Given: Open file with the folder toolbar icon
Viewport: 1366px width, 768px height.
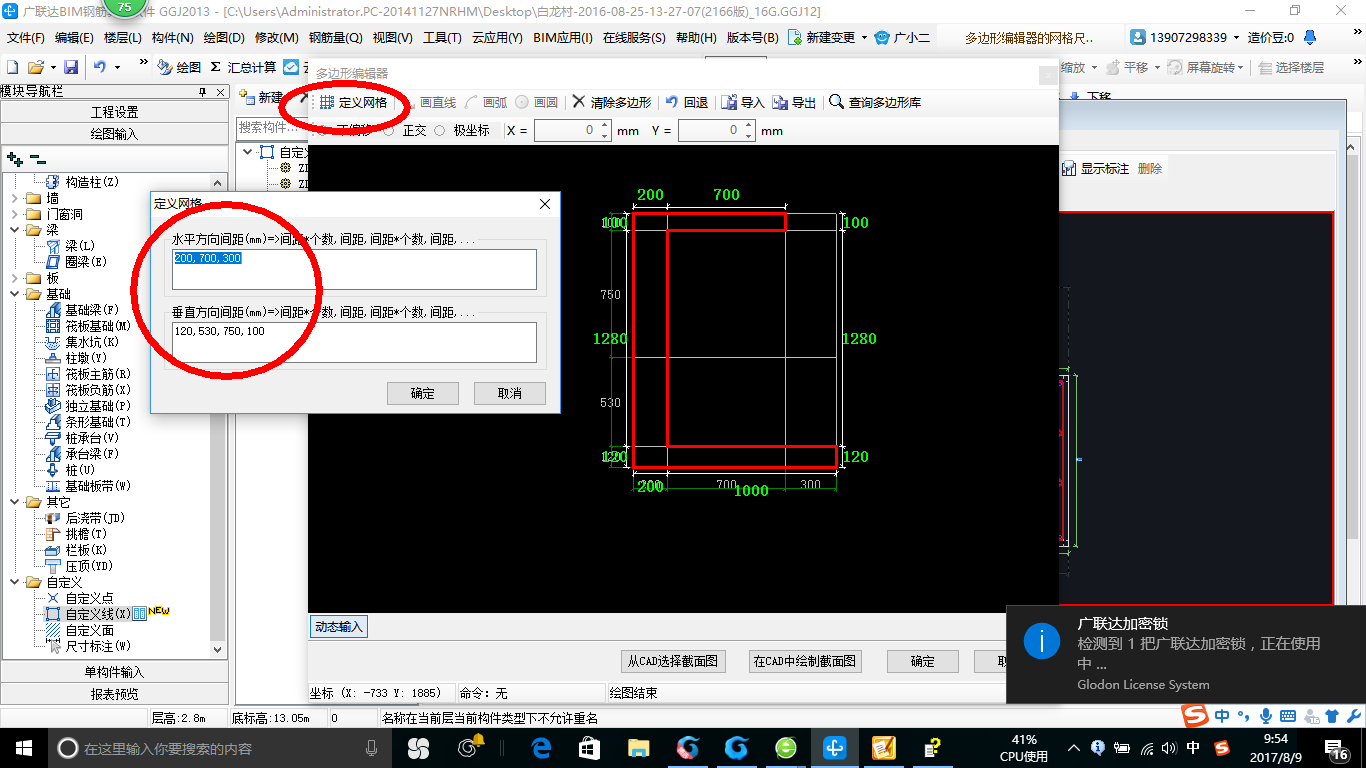Looking at the screenshot, I should 36,67.
